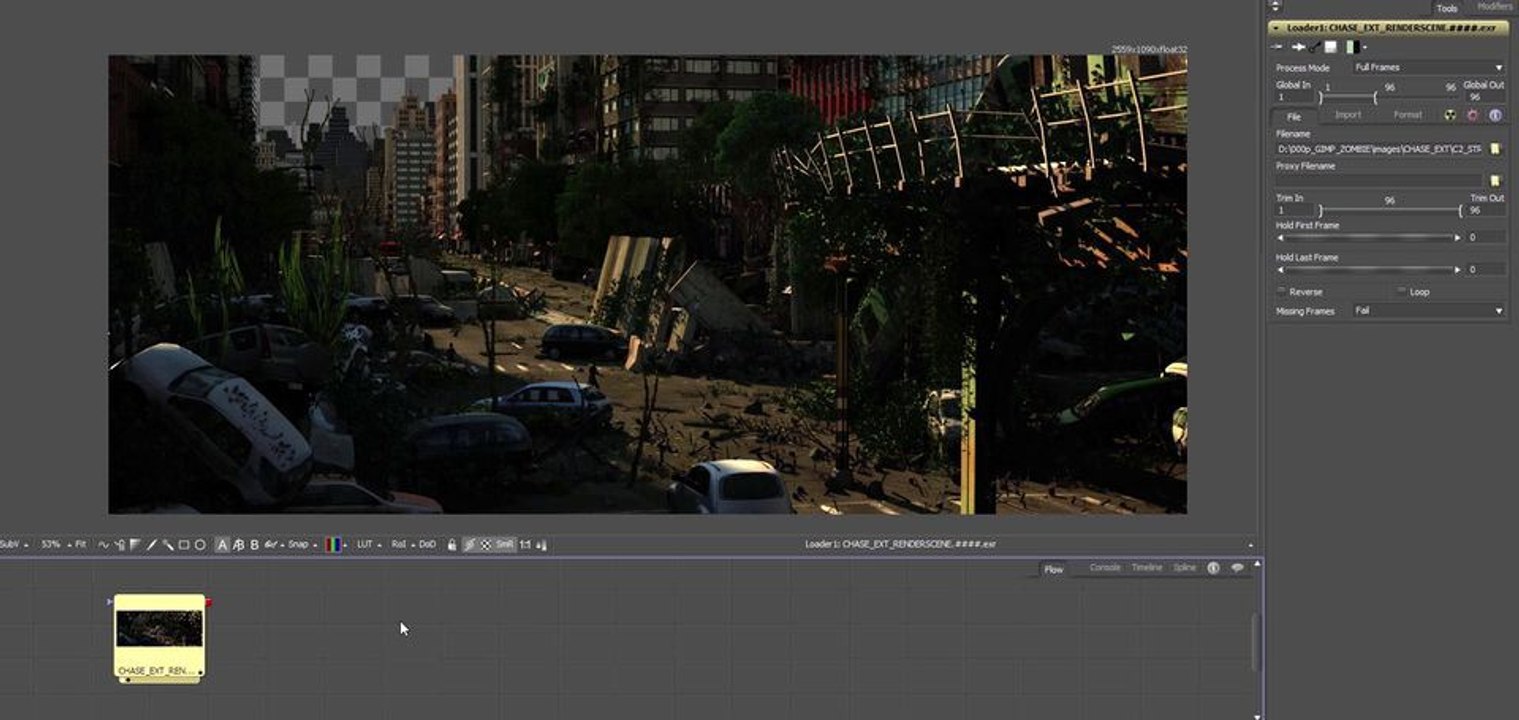
Task: Toggle the checkerboard transparency icon
Action: [486, 545]
